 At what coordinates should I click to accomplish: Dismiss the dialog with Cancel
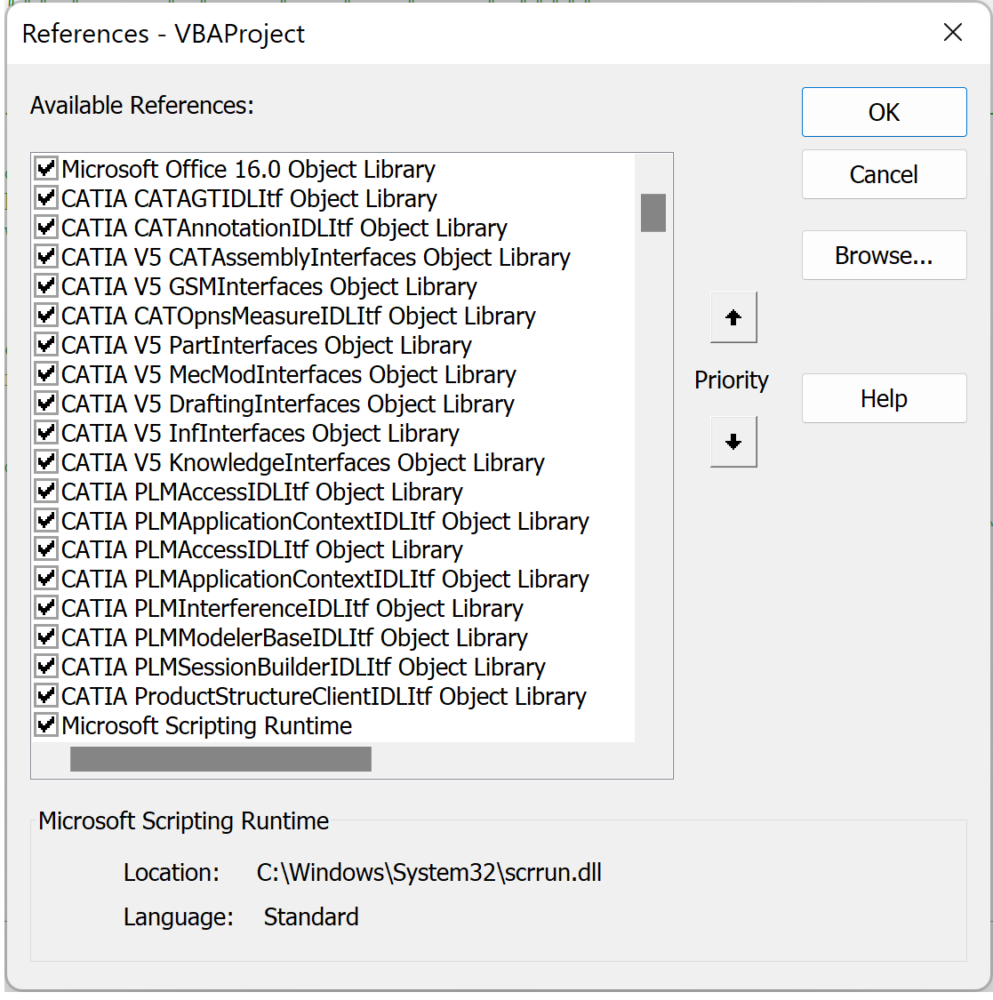pos(883,174)
